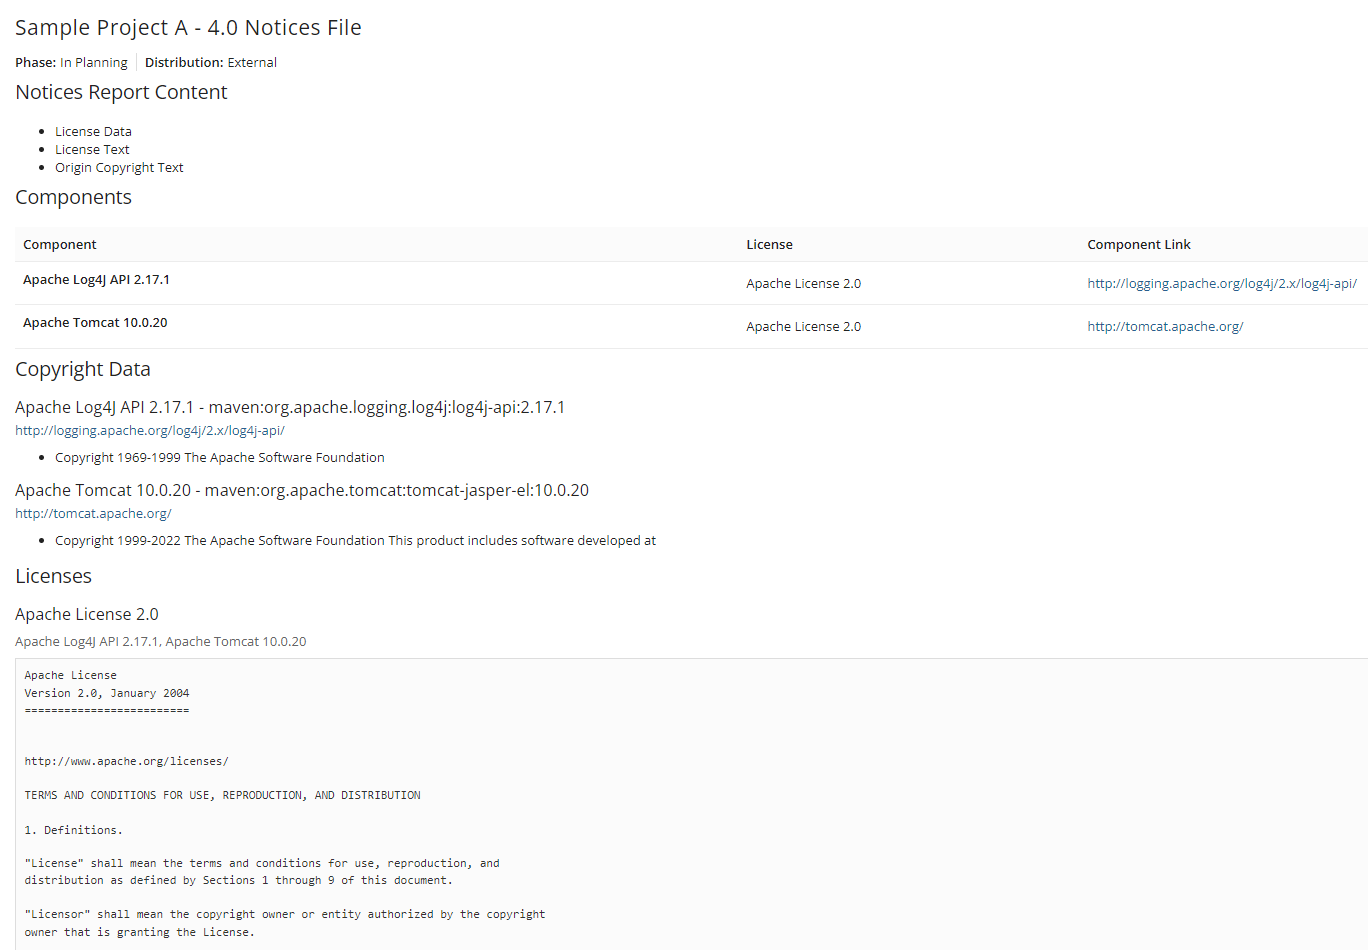Viewport: 1368px width, 950px height.
Task: Click the logging.apache.org link under Copyright Data
Action: click(x=149, y=430)
